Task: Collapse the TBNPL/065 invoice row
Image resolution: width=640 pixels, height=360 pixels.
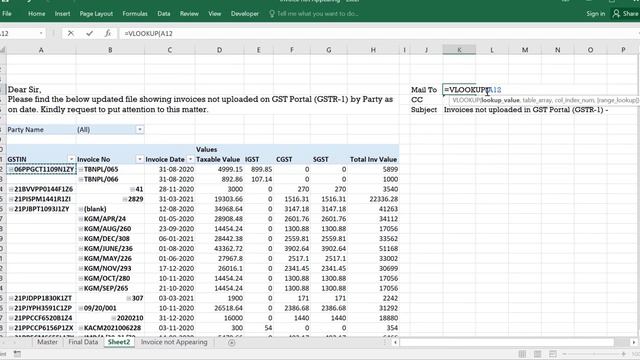Action: 81,169
